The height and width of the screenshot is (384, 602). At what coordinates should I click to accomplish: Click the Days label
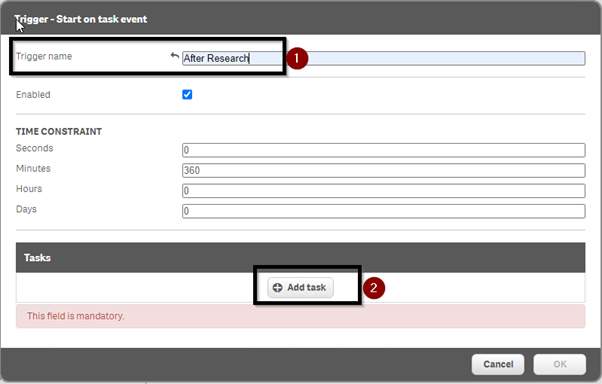click(x=26, y=209)
